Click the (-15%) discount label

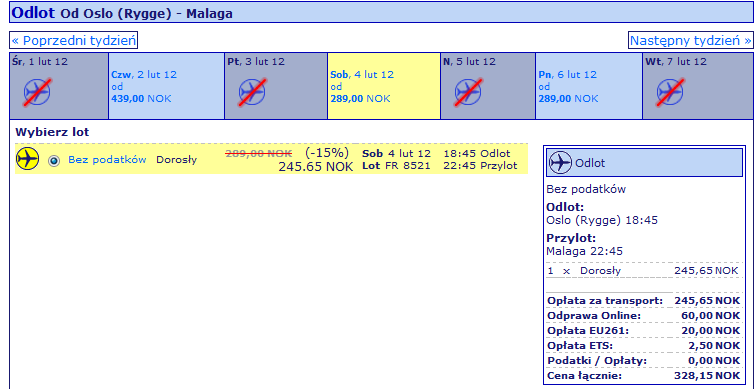(327, 153)
